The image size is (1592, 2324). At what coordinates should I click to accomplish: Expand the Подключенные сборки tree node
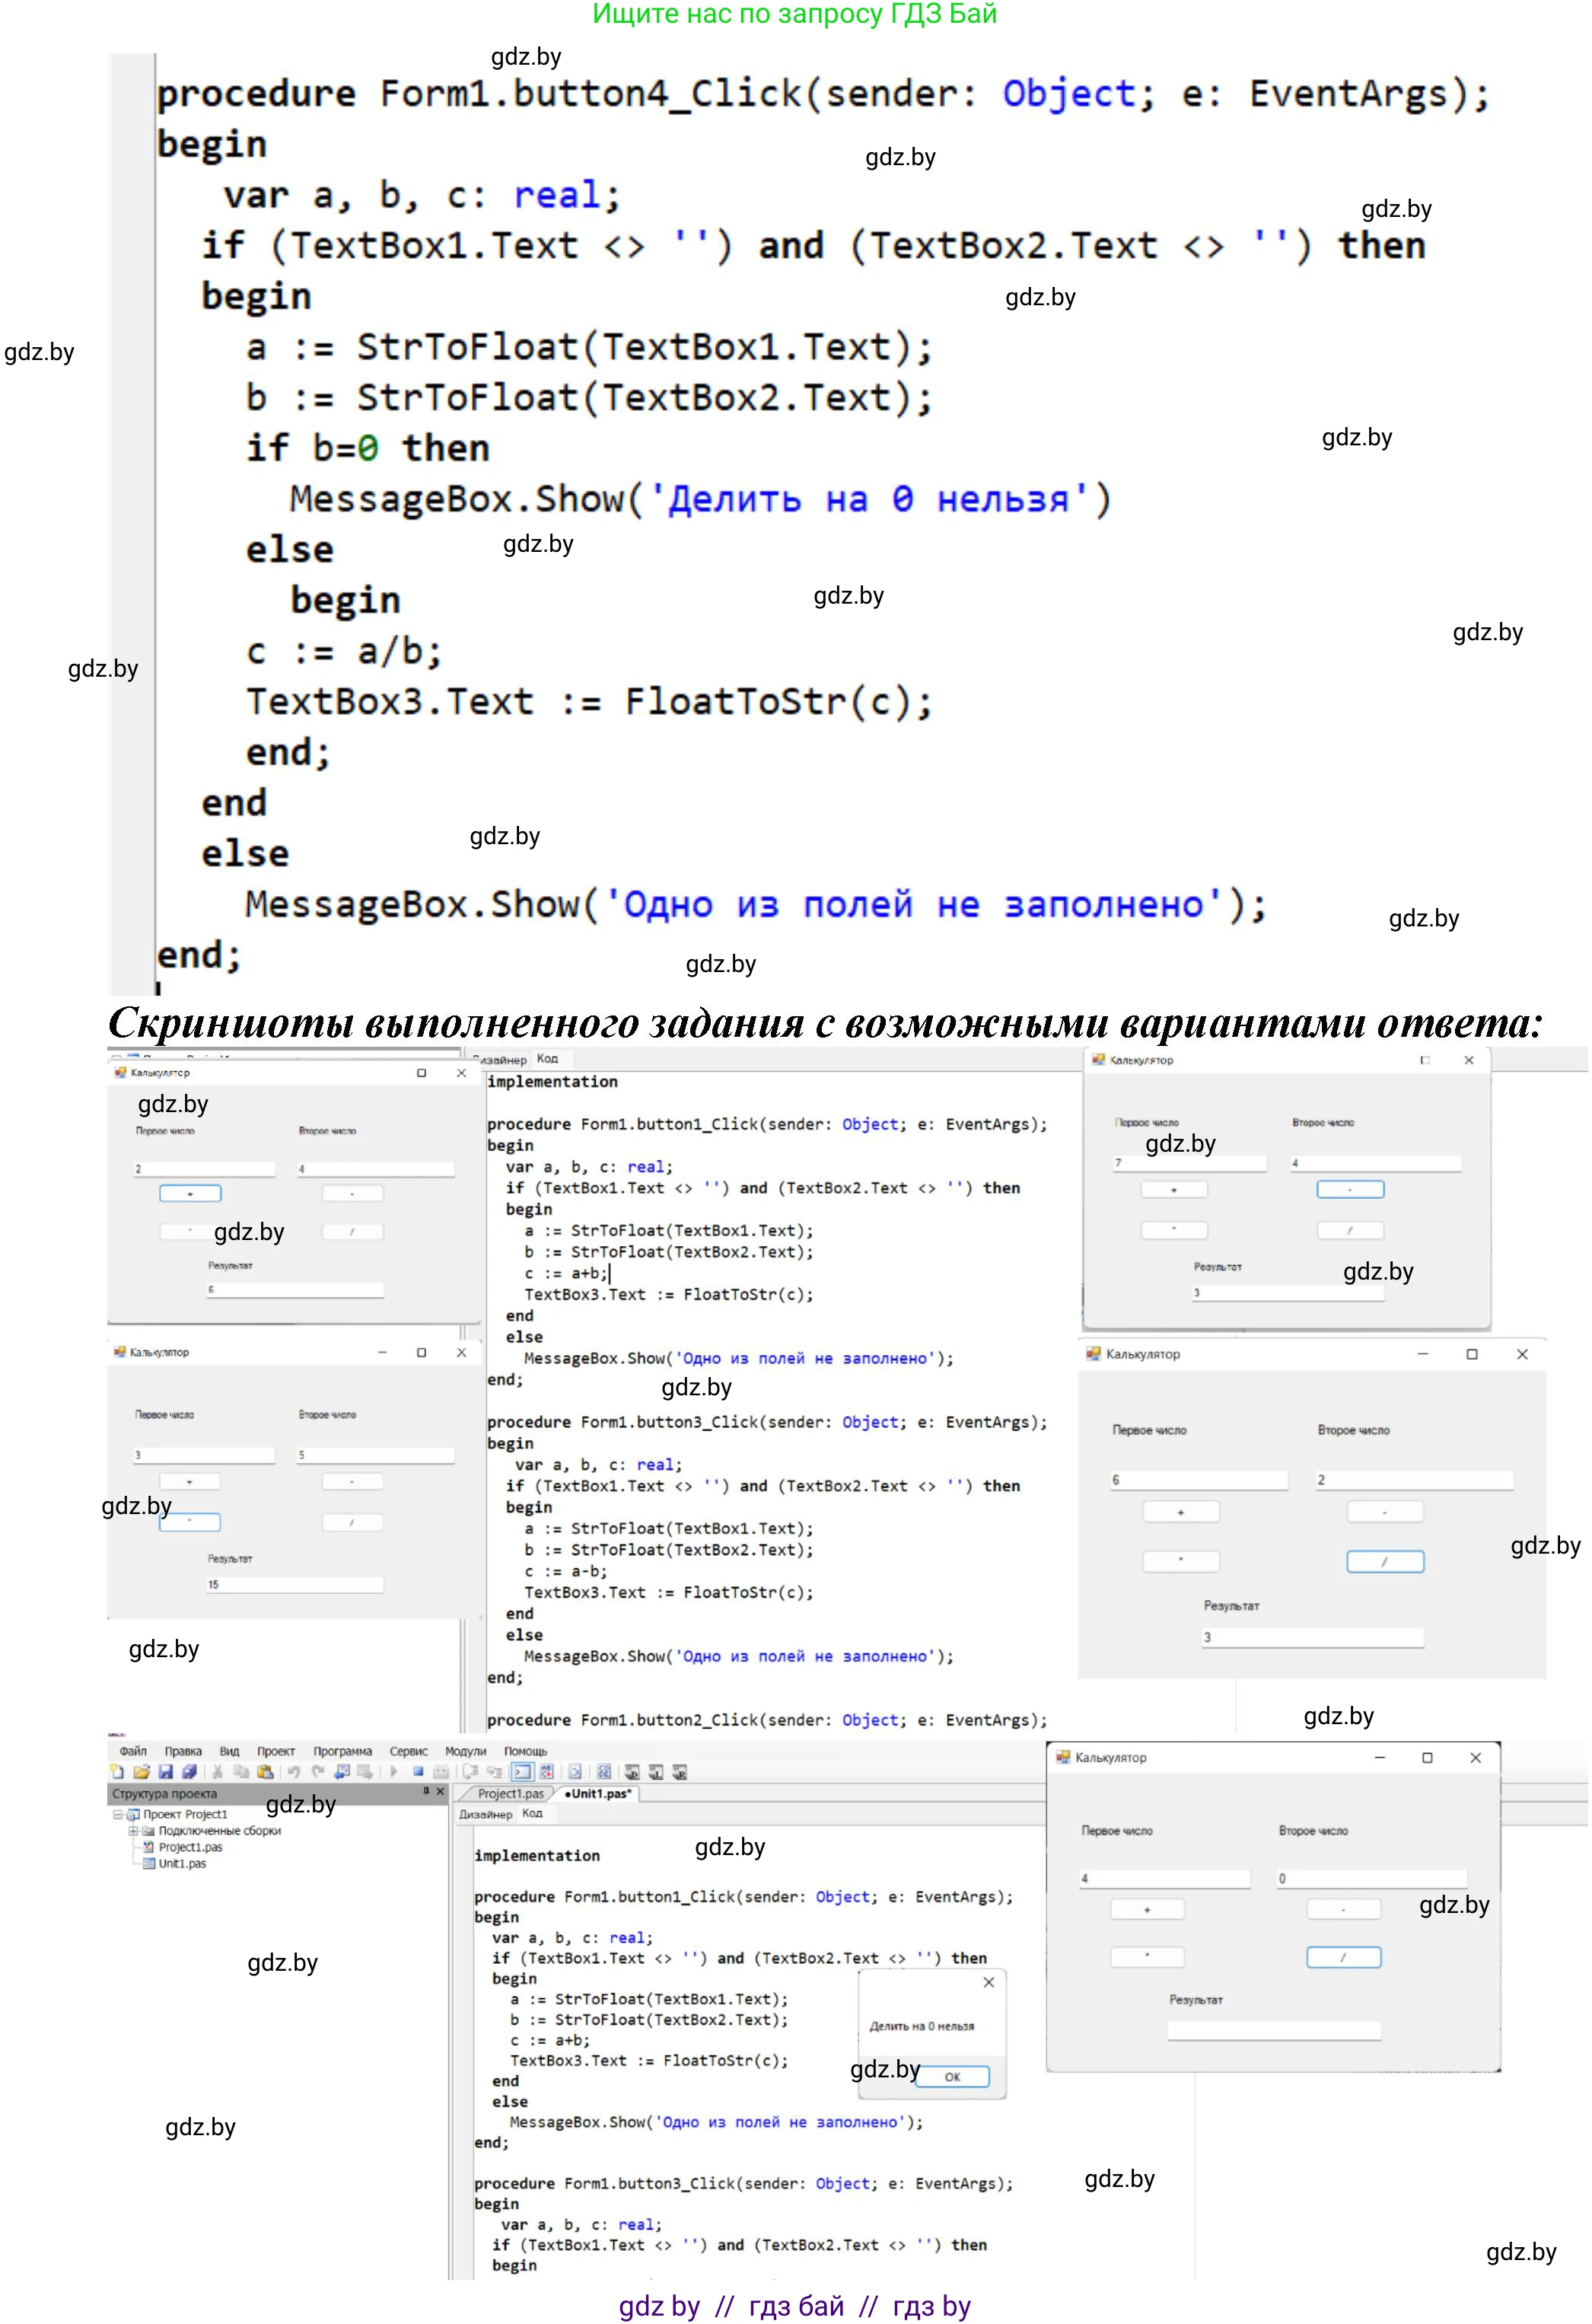tap(133, 1831)
